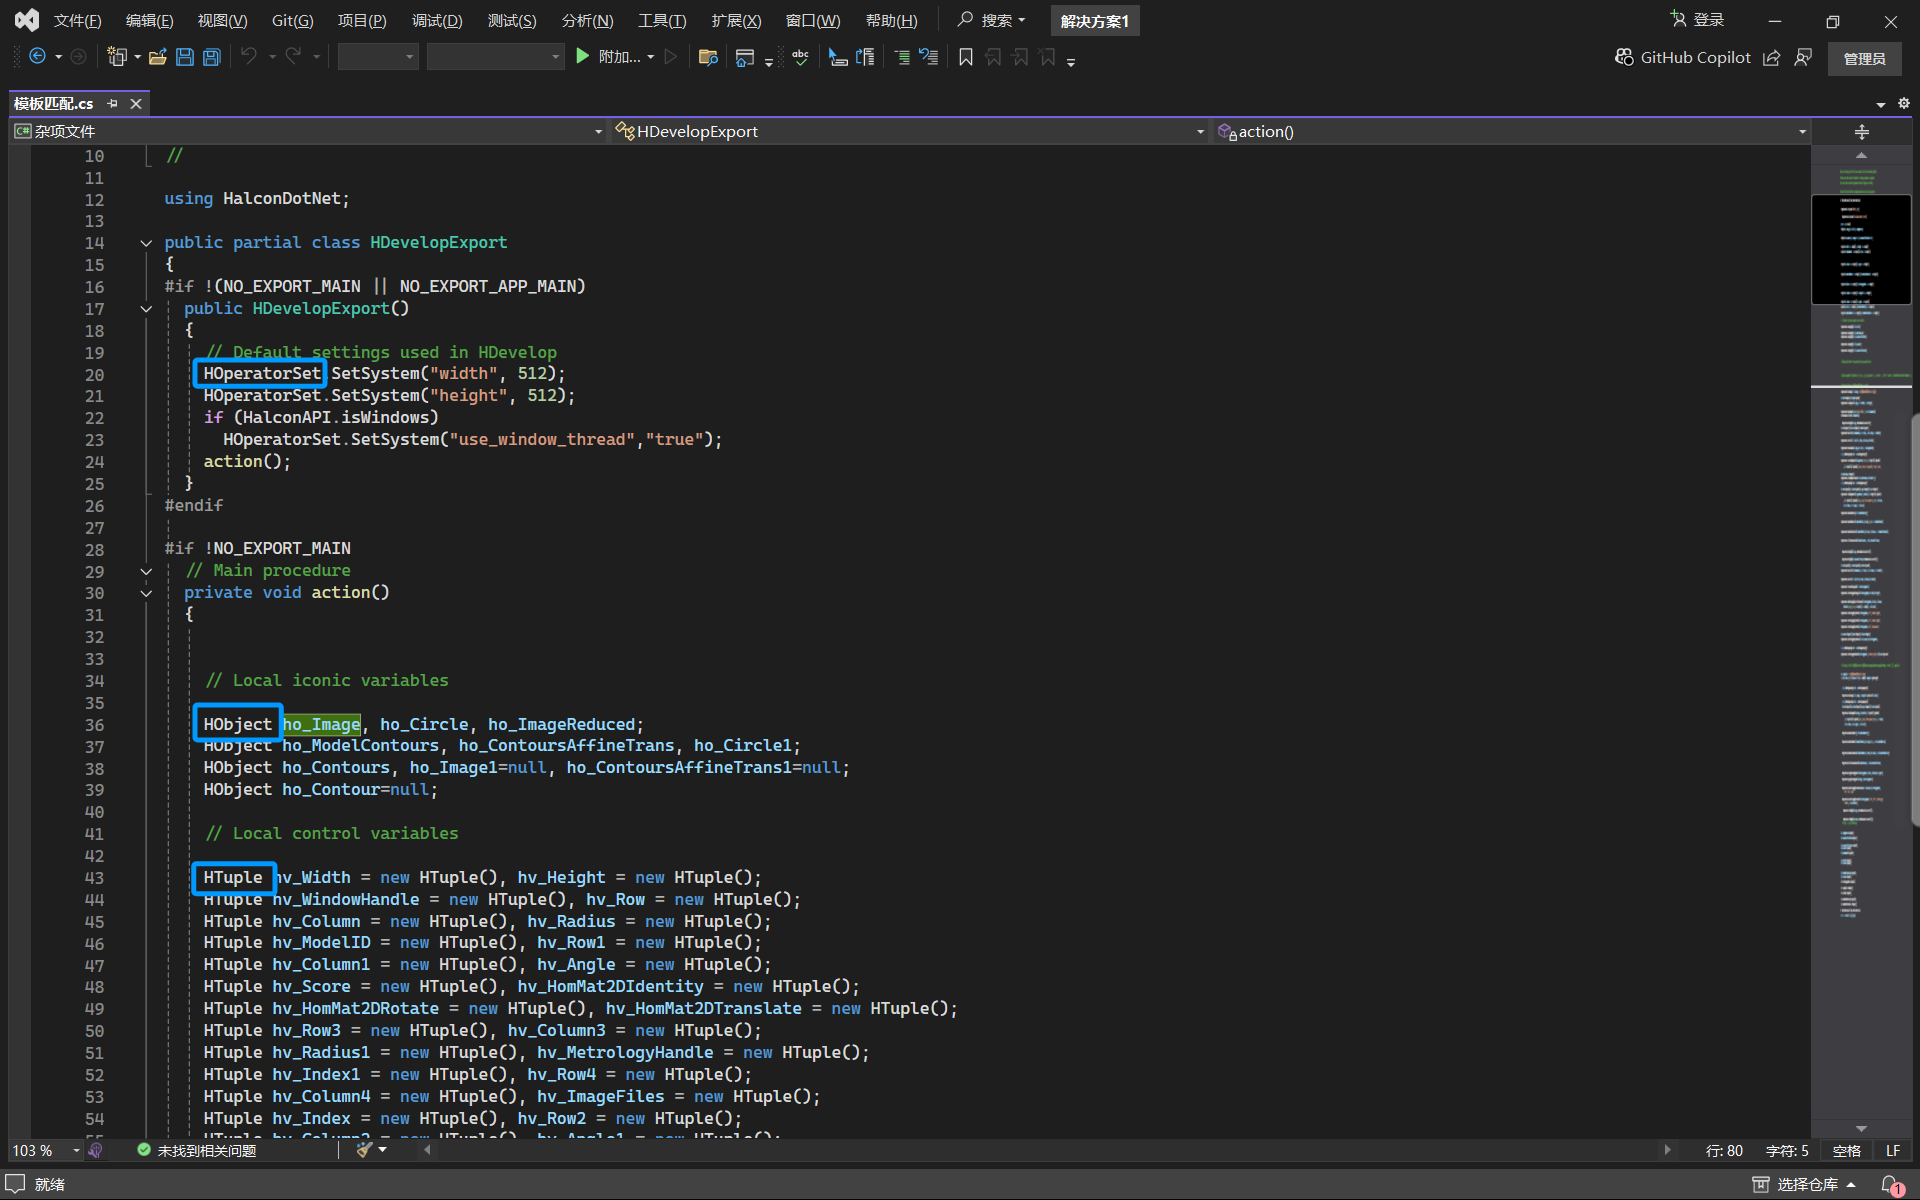The image size is (1920, 1200).
Task: Toggle bookmark on the current line
Action: pyautogui.click(x=965, y=57)
